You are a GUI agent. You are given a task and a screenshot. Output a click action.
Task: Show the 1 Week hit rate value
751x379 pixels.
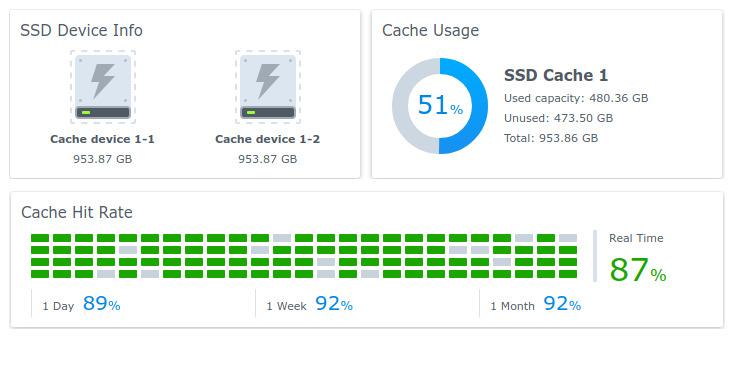[334, 304]
